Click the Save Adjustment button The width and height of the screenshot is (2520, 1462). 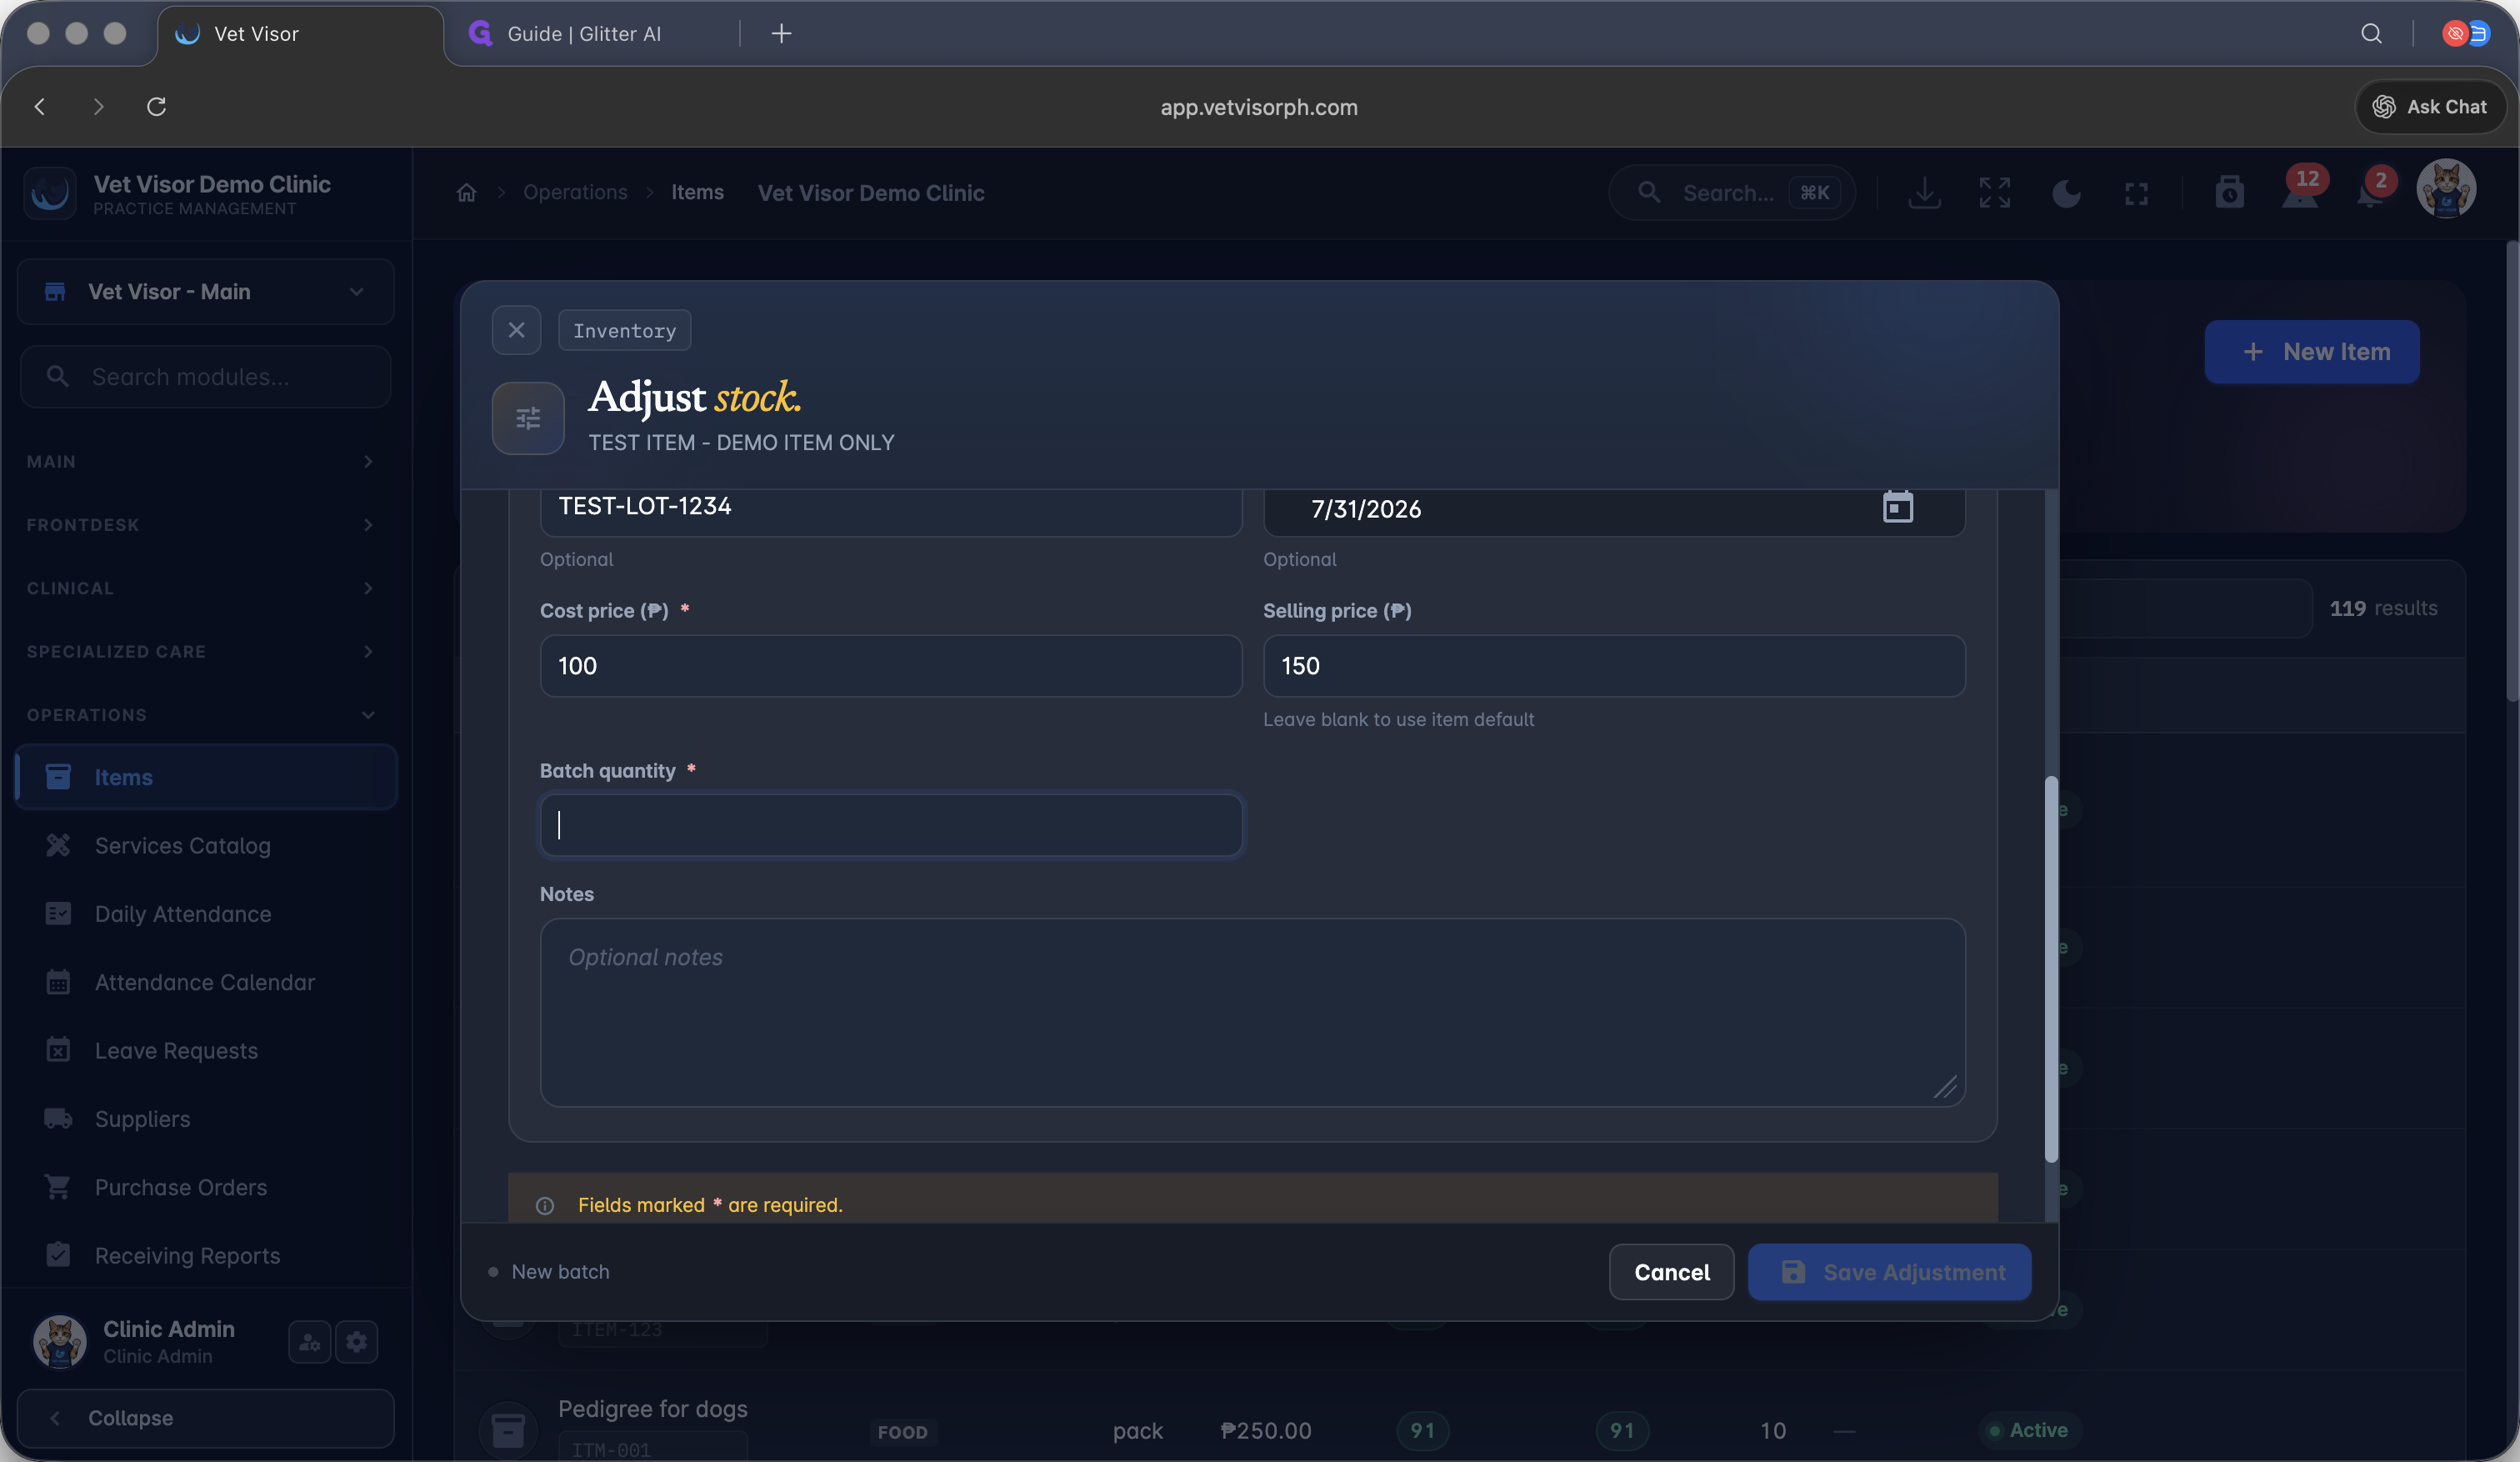1889,1272
